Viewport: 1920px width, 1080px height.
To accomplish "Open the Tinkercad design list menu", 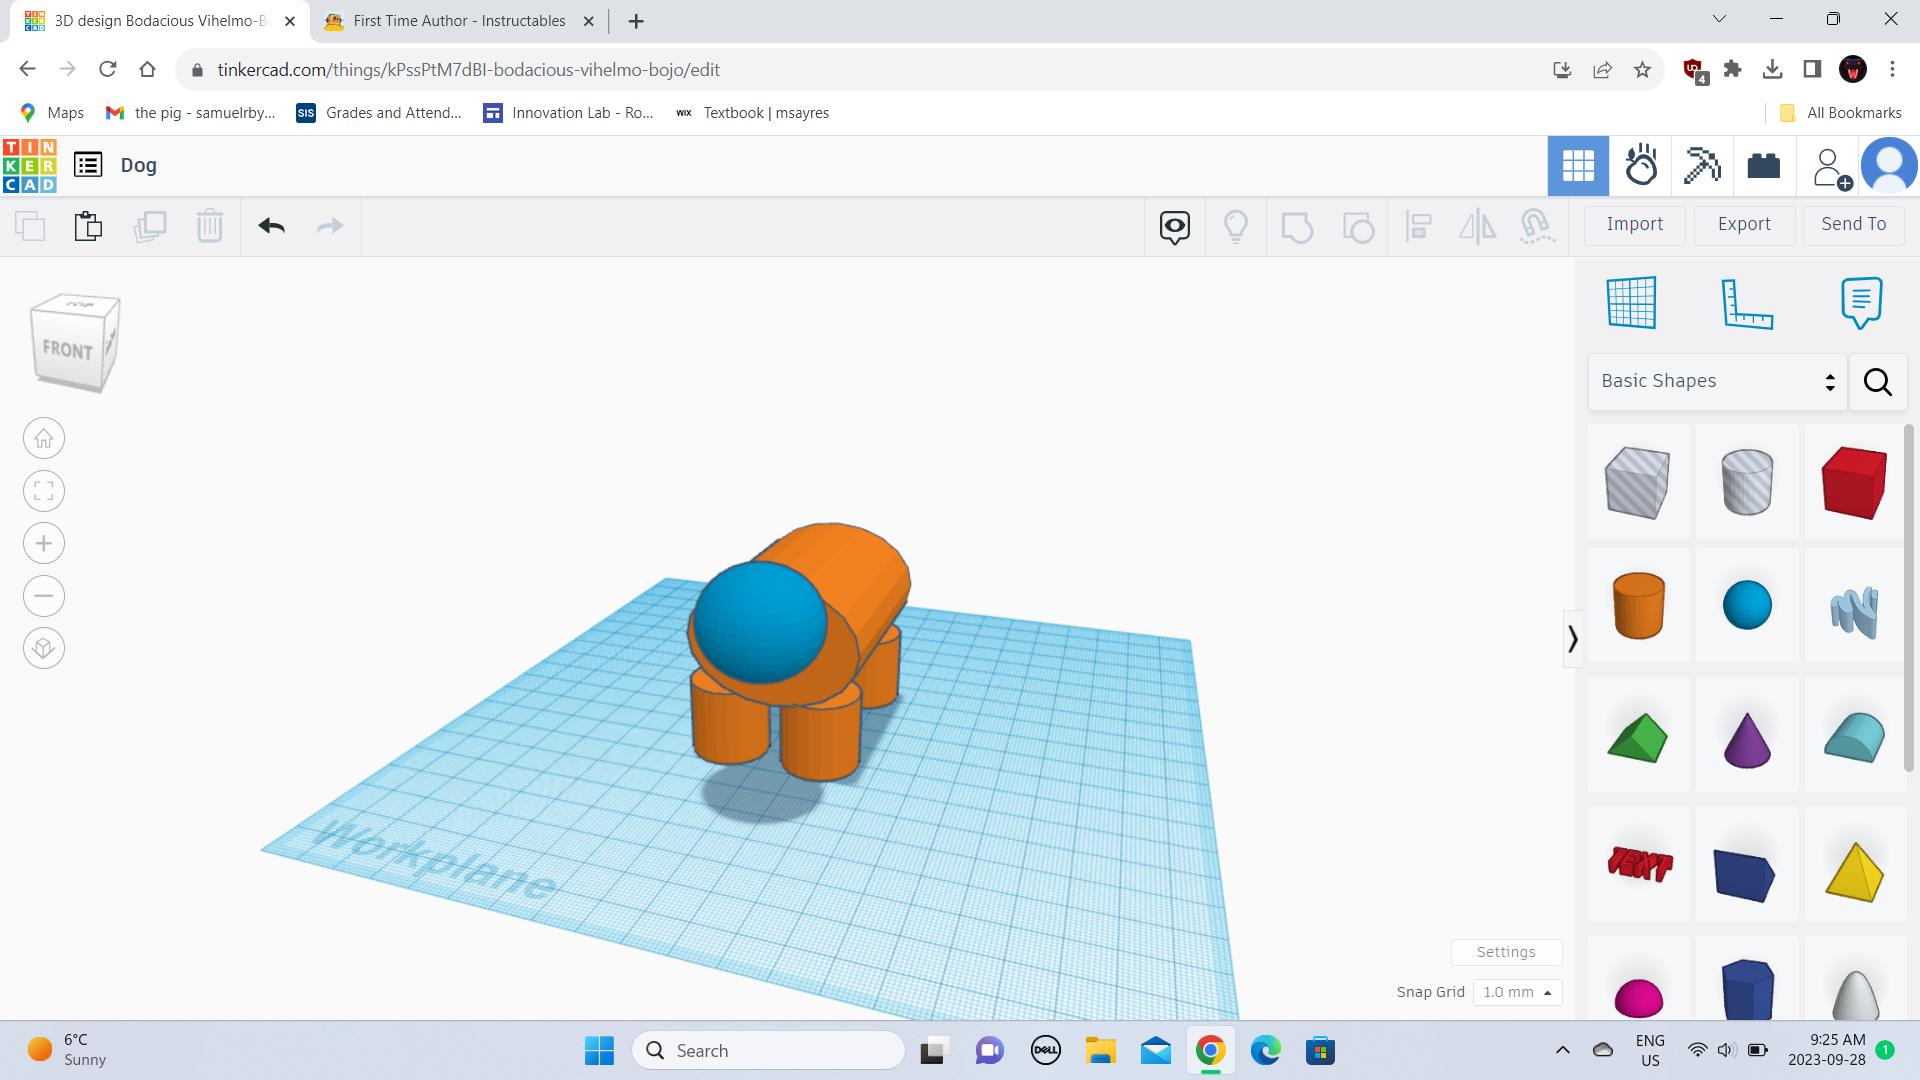I will (87, 164).
